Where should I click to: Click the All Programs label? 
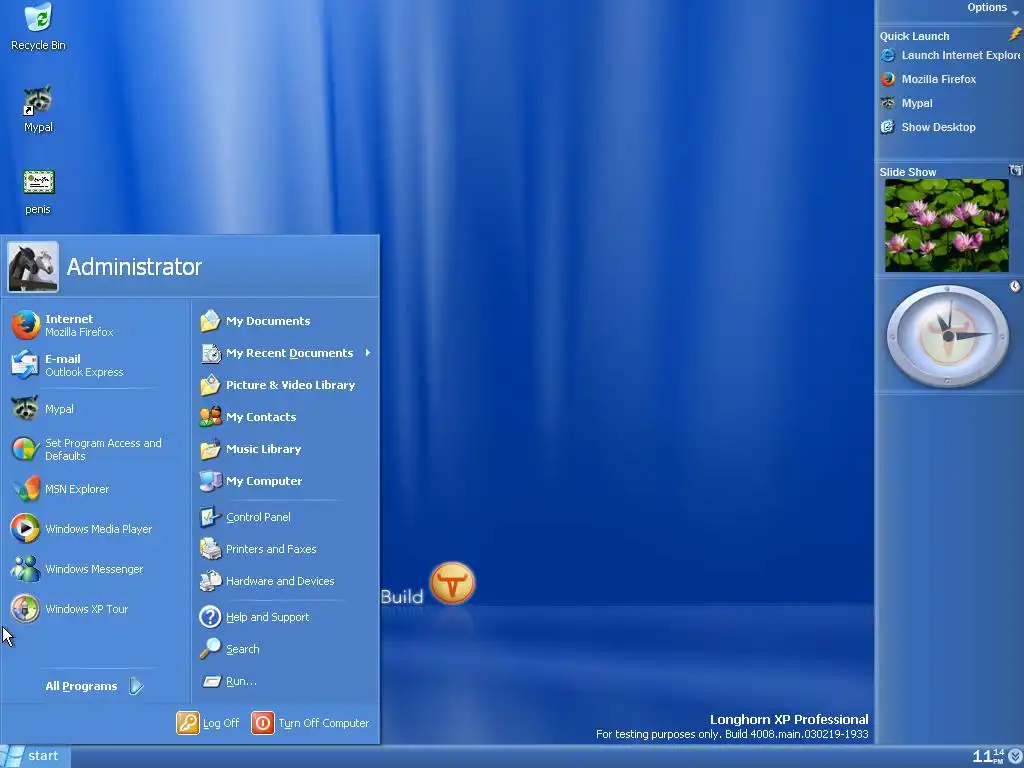coord(81,686)
